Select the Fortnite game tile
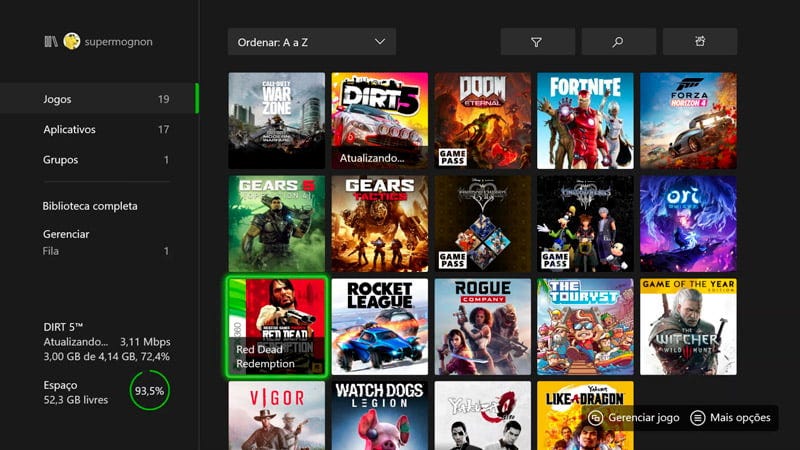The image size is (800, 450). (x=585, y=120)
